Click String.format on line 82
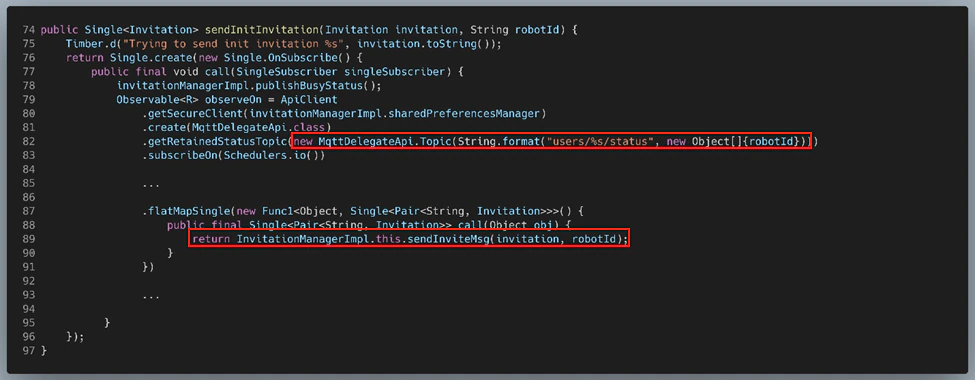 (x=498, y=142)
